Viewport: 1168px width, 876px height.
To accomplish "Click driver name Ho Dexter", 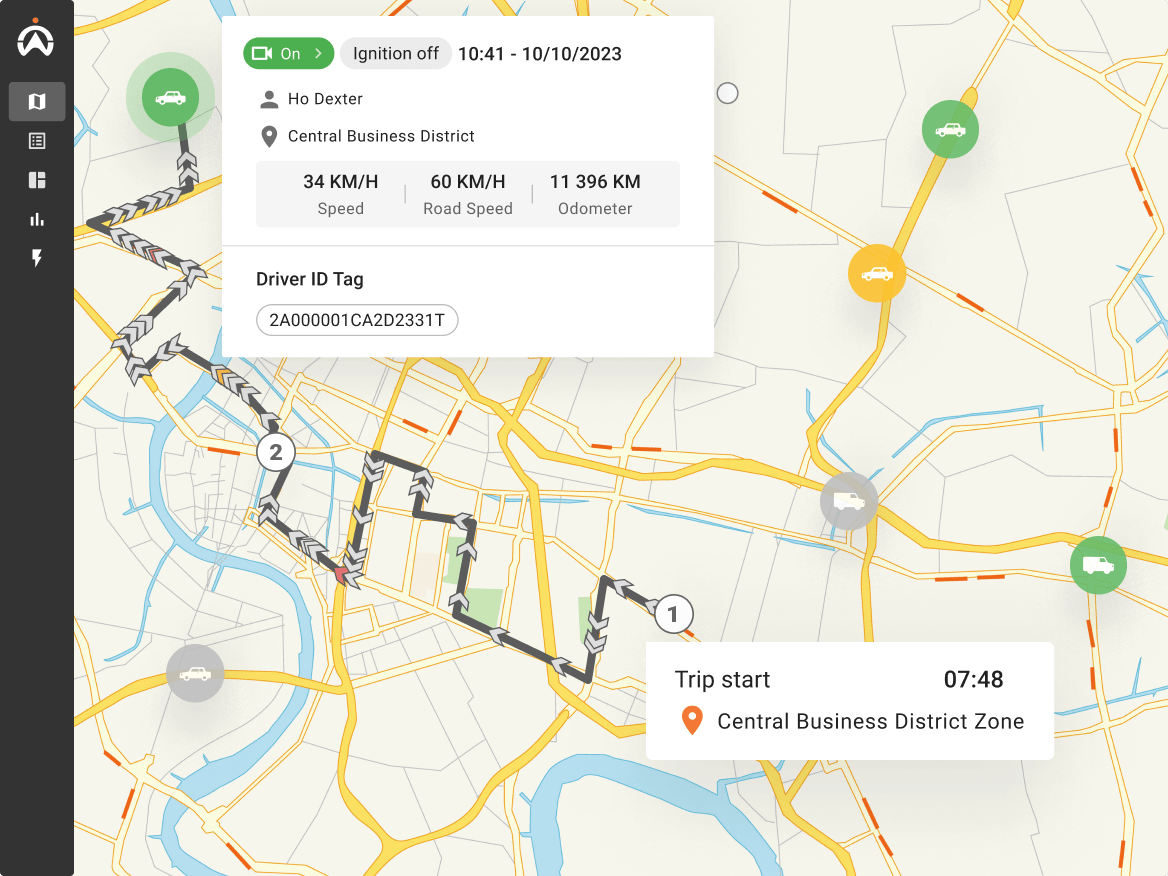I will click(x=325, y=99).
